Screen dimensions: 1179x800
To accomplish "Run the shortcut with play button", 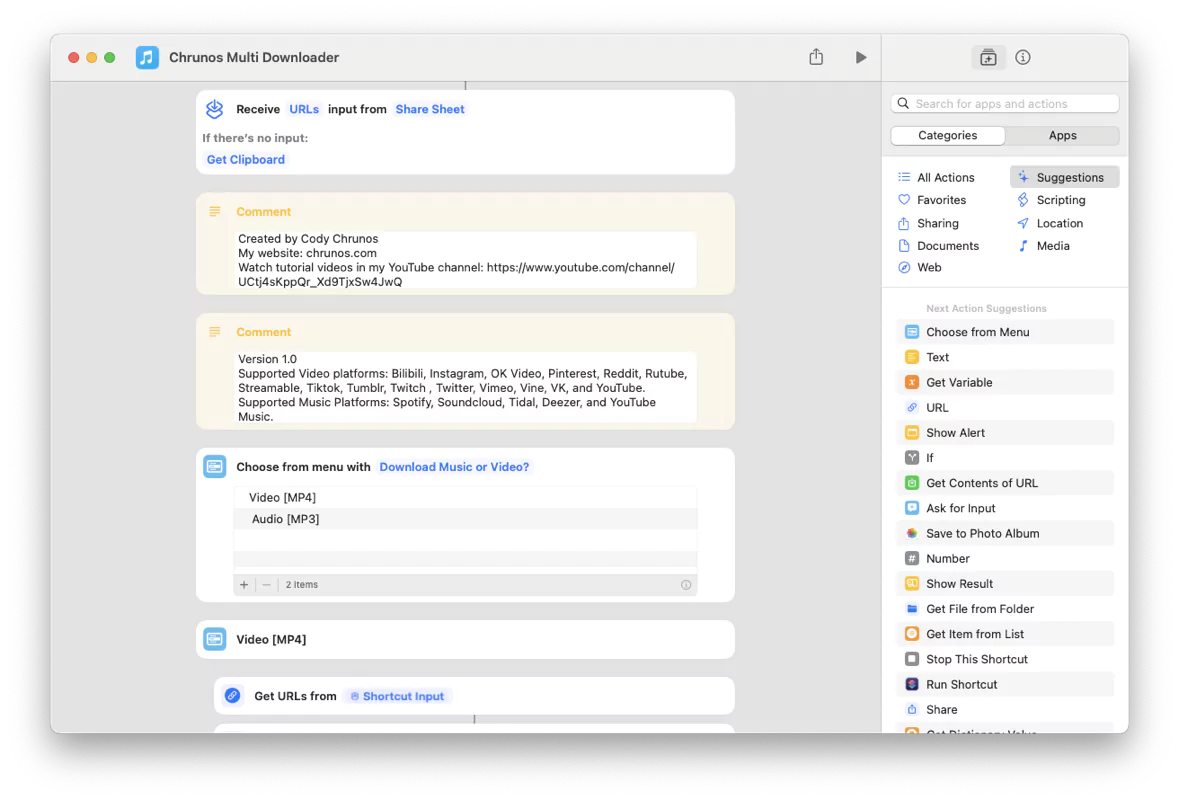I will [860, 58].
